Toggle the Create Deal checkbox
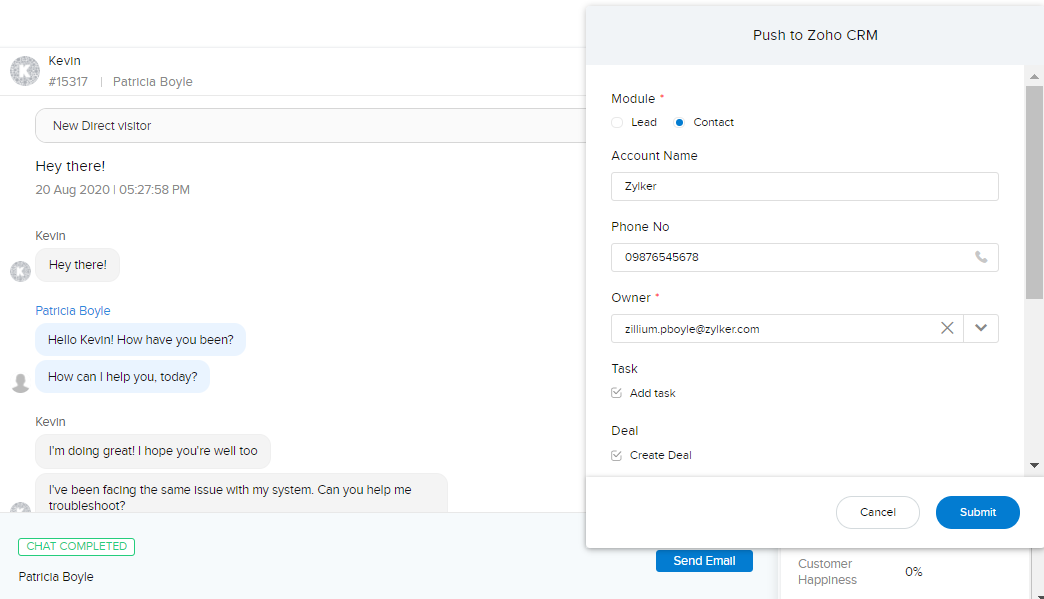The width and height of the screenshot is (1044, 599). (x=617, y=455)
